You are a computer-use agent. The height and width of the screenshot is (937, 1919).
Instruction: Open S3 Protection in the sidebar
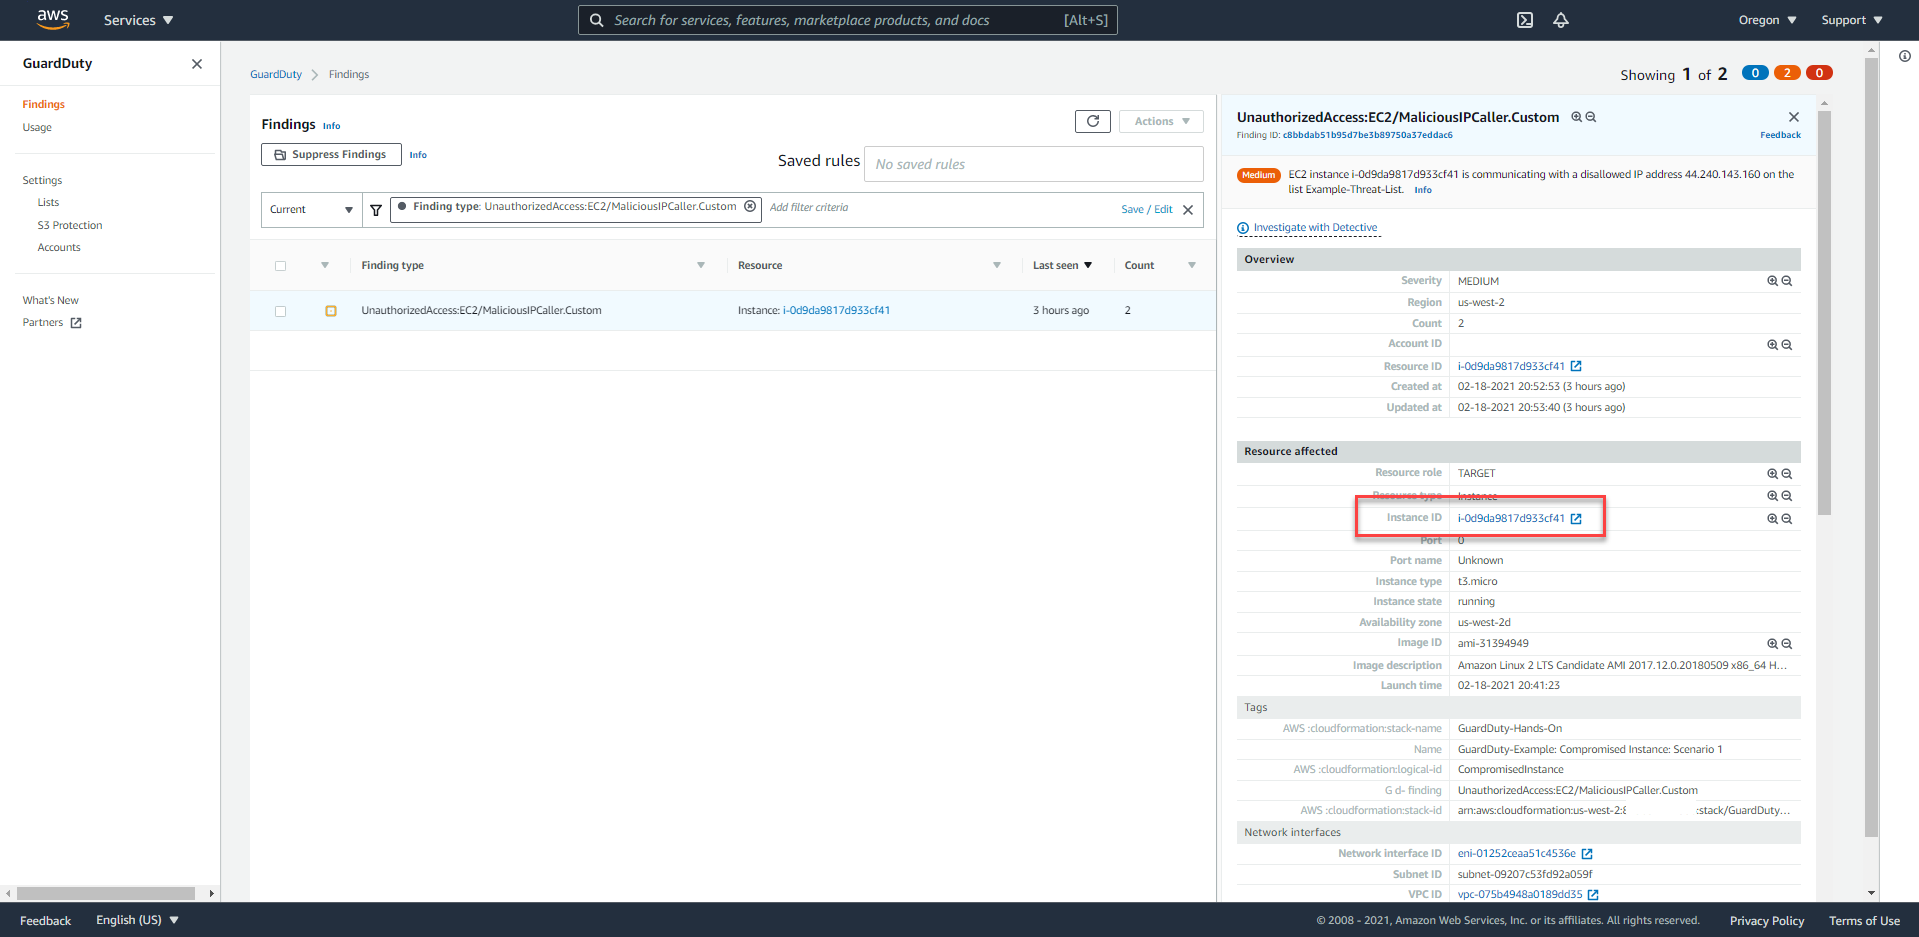click(70, 225)
